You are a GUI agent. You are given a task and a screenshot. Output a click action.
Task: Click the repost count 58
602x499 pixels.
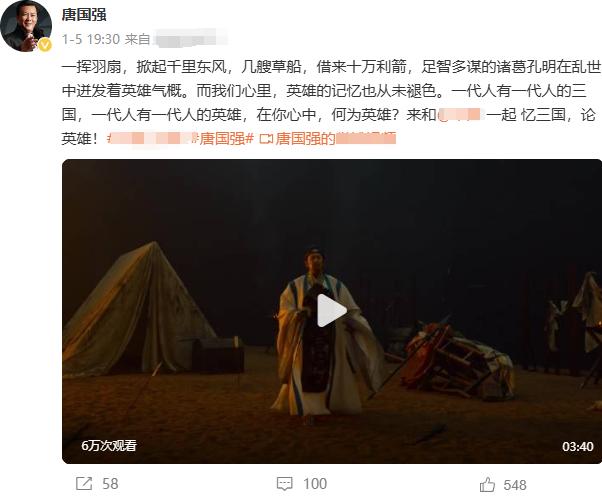(x=110, y=484)
